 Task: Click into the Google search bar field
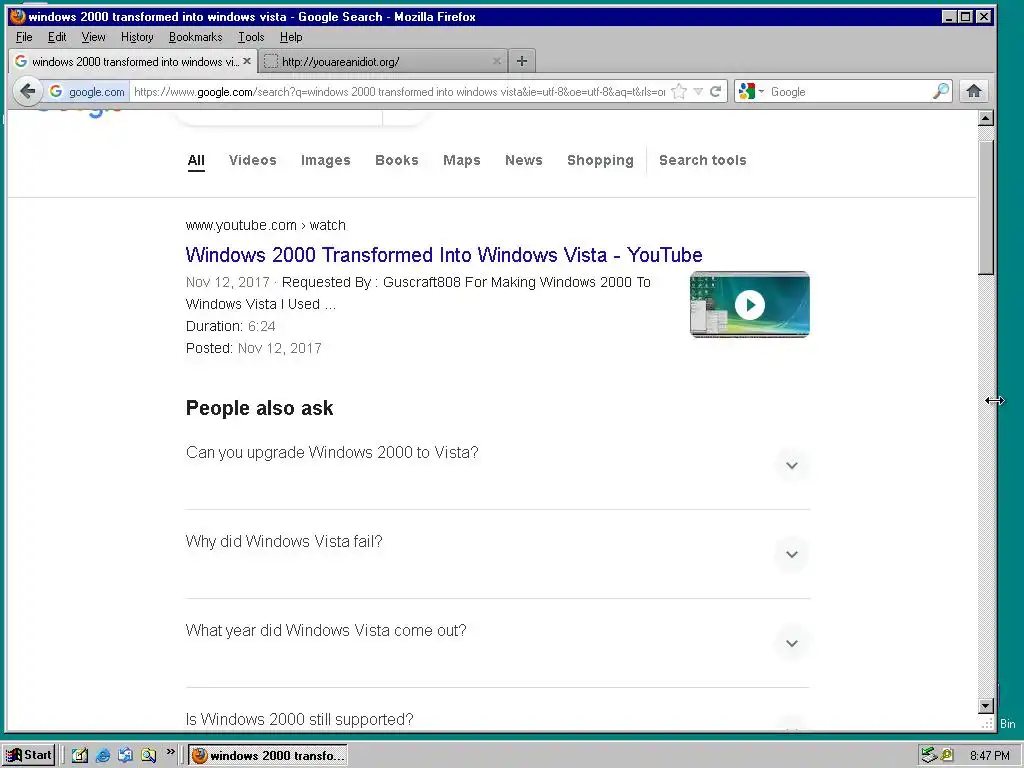point(849,91)
